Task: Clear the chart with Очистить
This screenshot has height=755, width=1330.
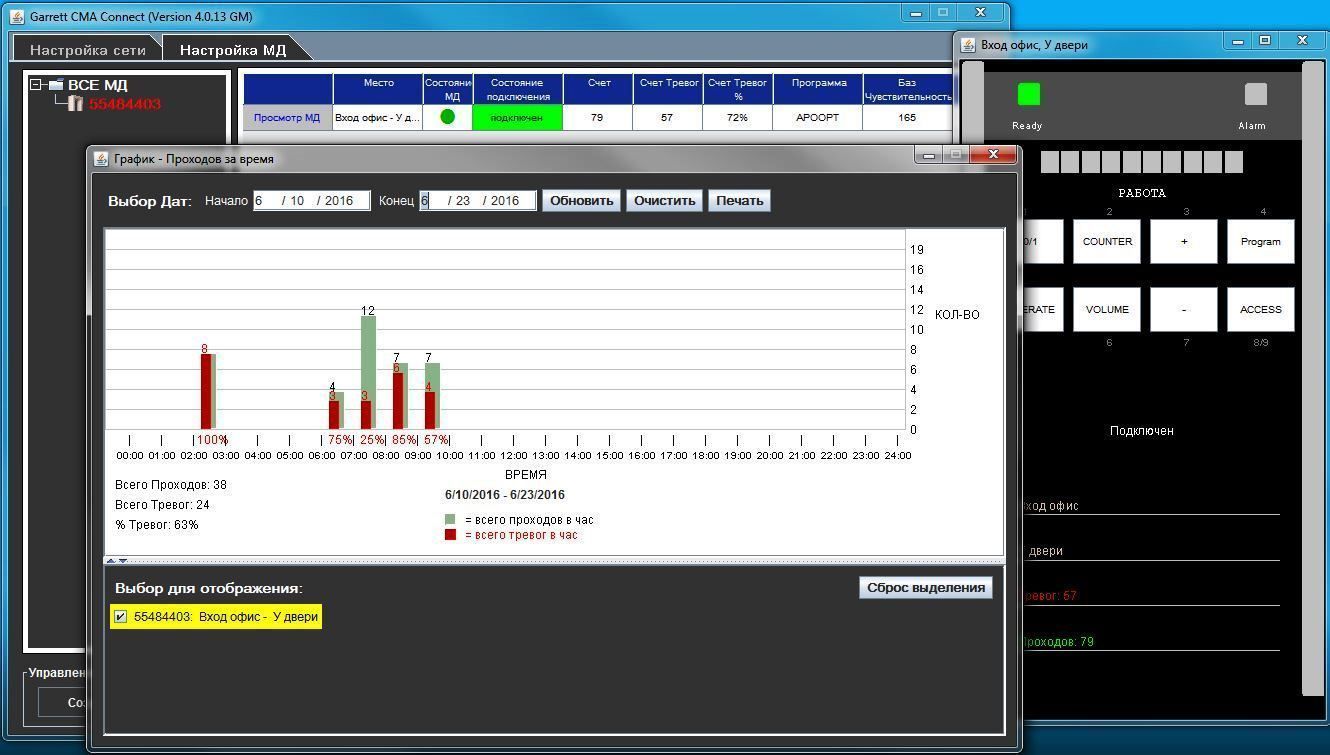Action: point(664,201)
